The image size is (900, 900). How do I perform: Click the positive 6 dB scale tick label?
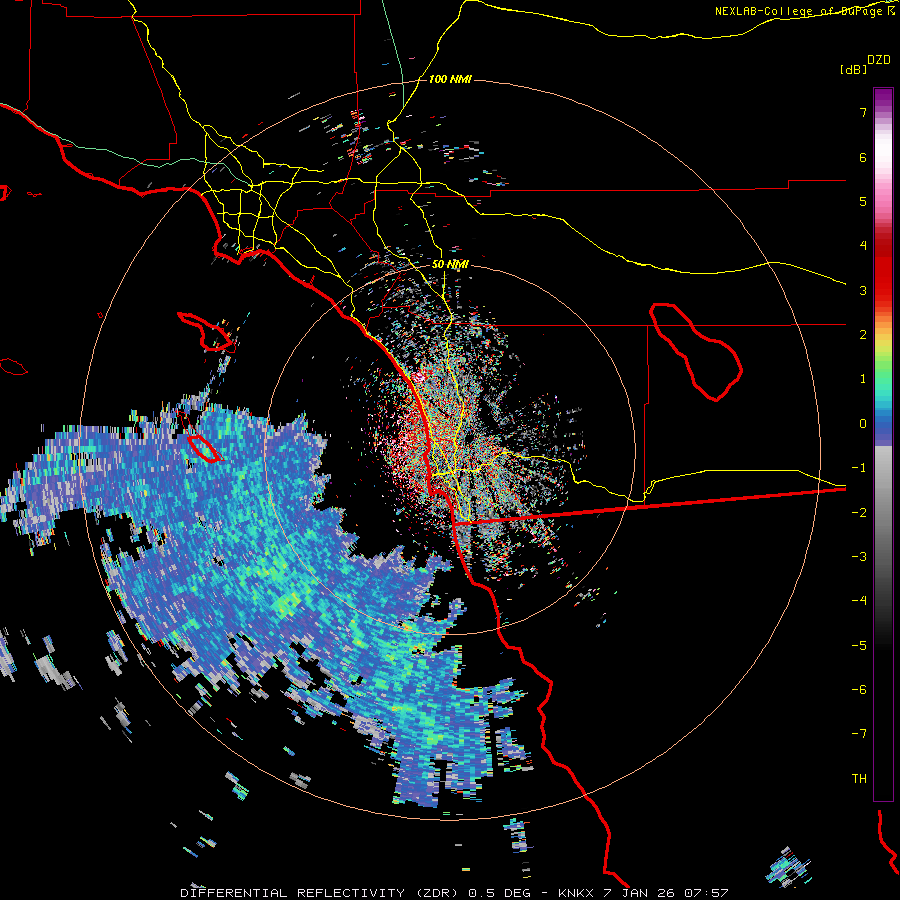point(863,157)
